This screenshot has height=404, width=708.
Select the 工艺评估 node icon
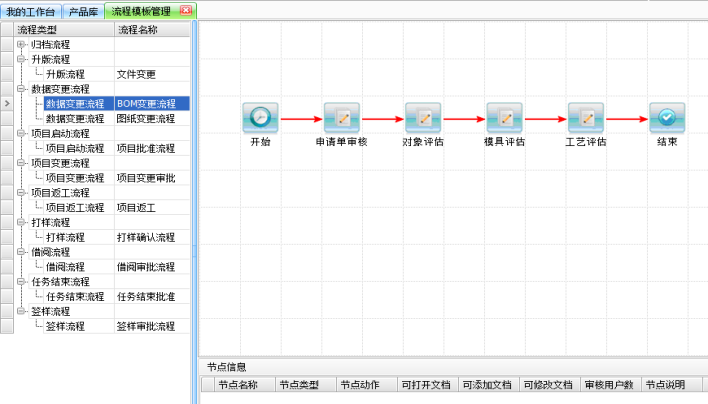point(586,117)
